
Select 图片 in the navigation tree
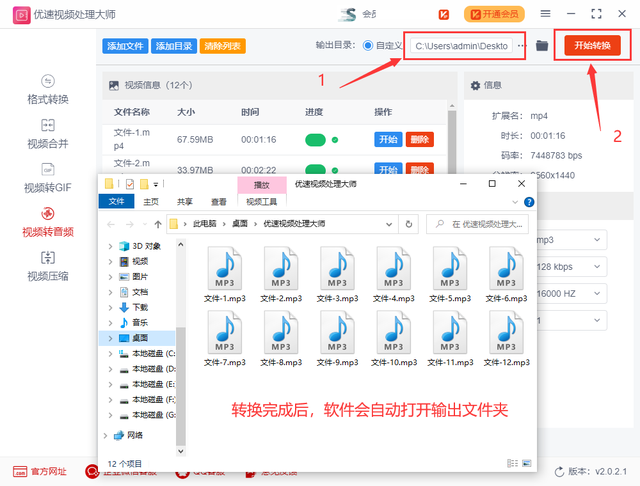coord(140,277)
